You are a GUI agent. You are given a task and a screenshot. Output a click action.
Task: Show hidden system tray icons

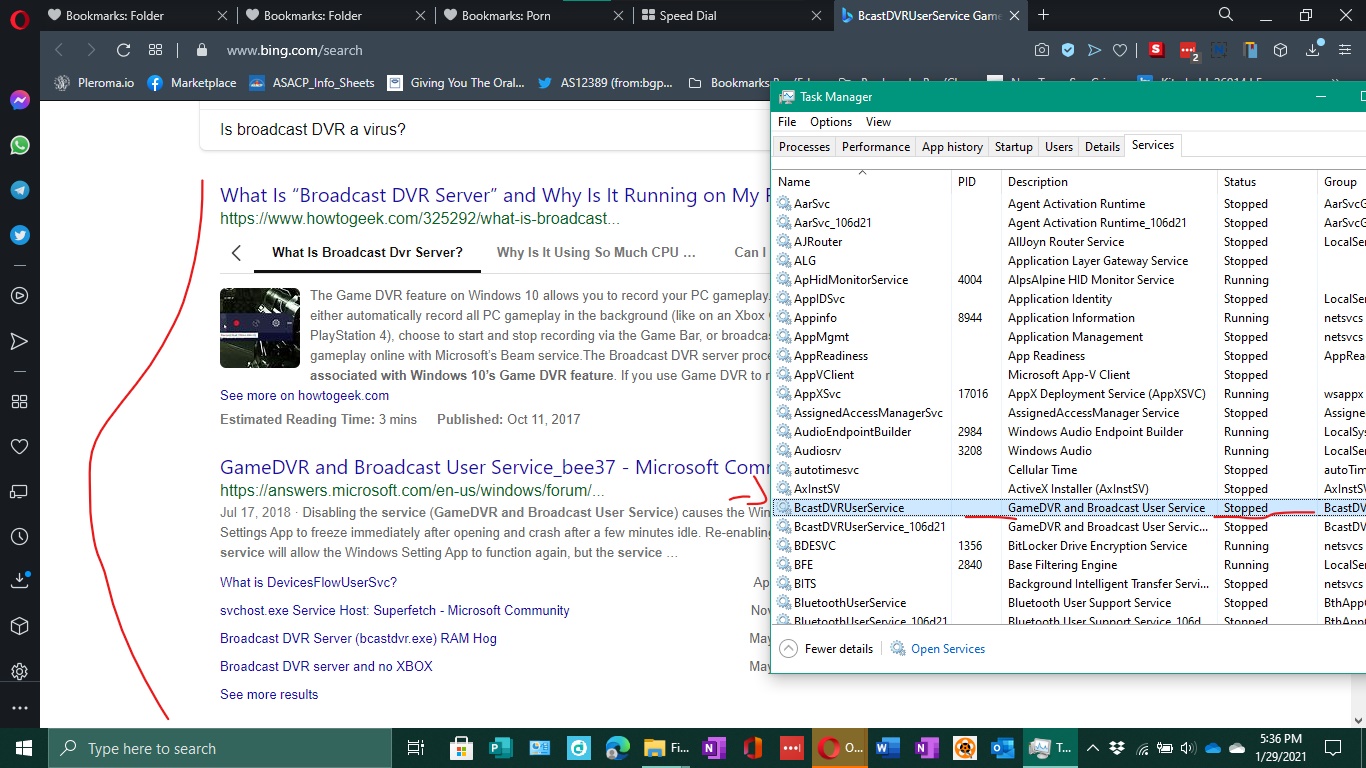click(x=1092, y=748)
